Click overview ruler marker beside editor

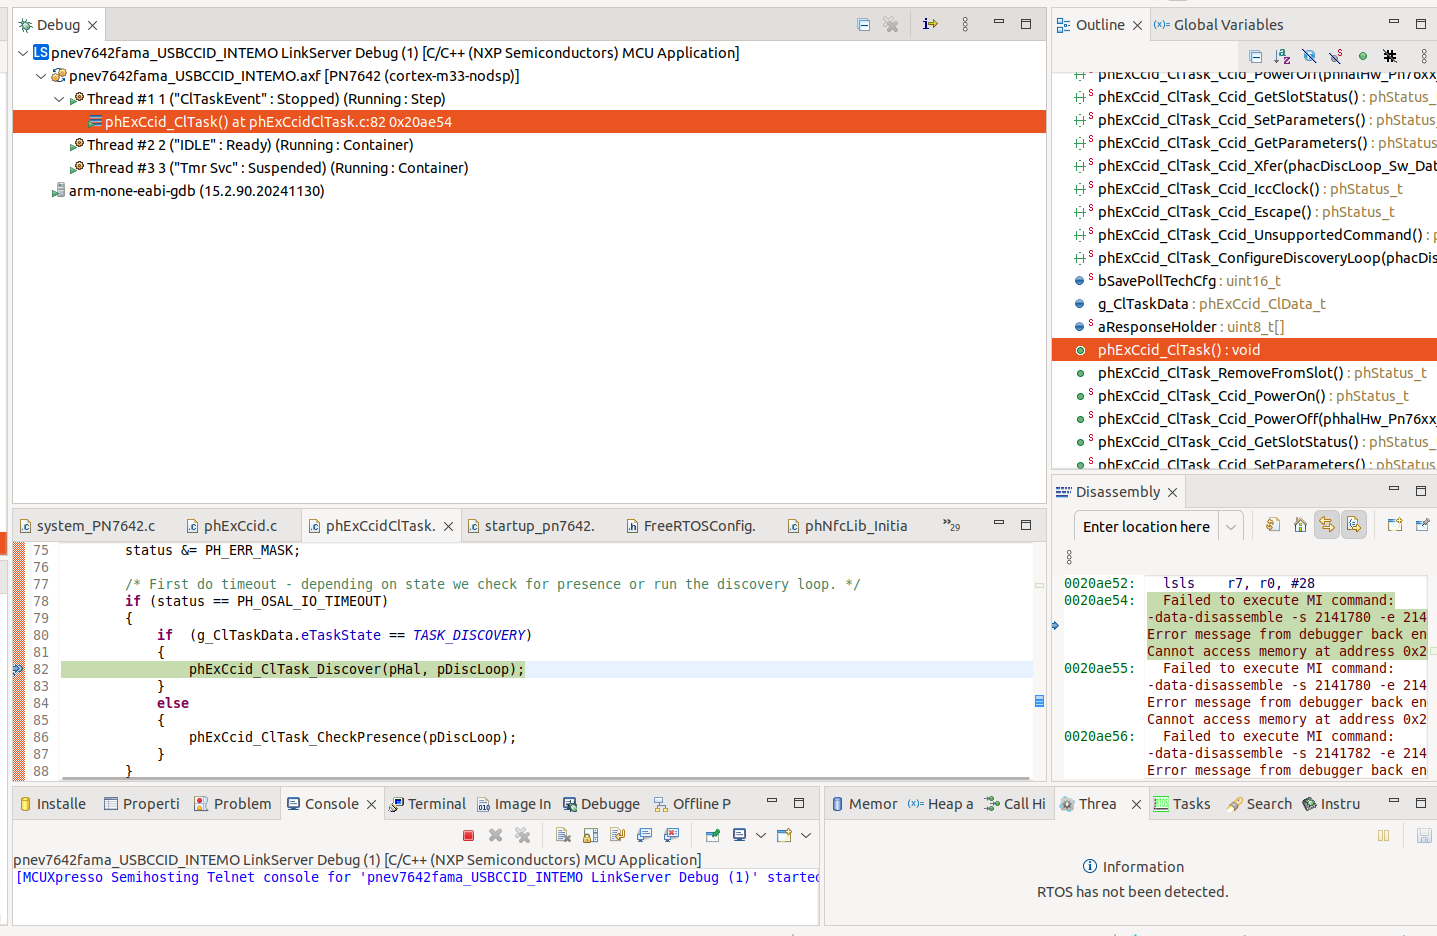tap(1039, 701)
